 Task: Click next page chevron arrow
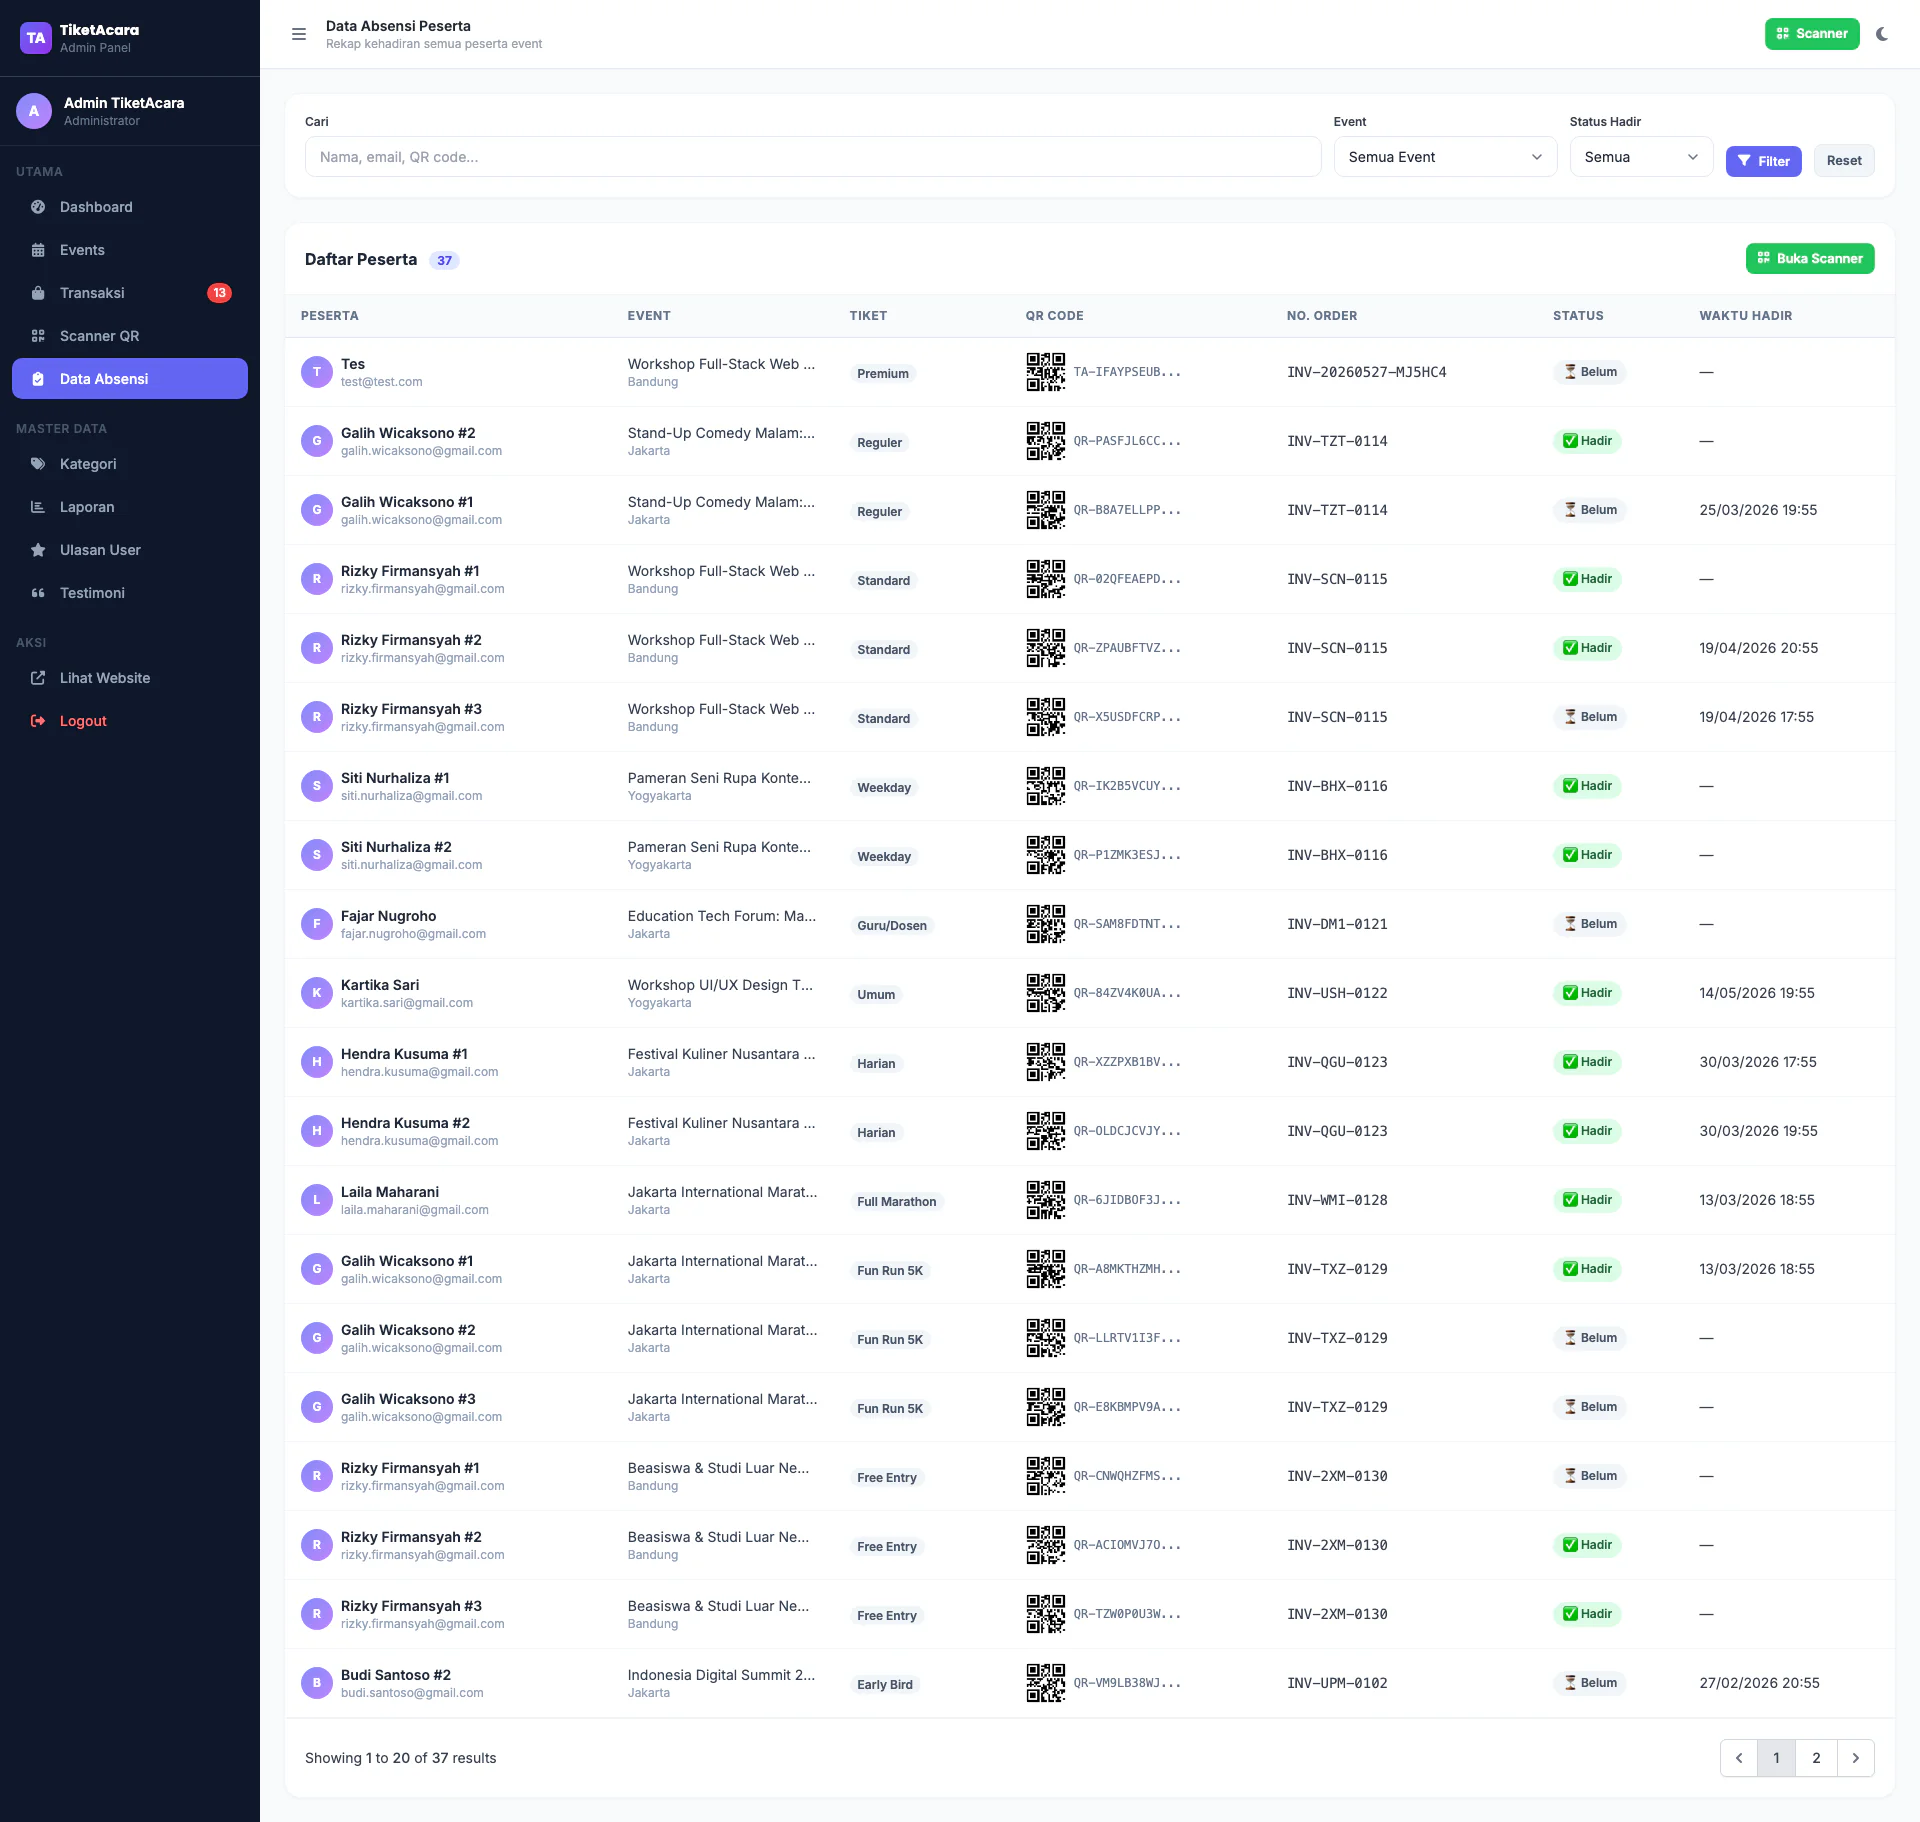1855,1758
